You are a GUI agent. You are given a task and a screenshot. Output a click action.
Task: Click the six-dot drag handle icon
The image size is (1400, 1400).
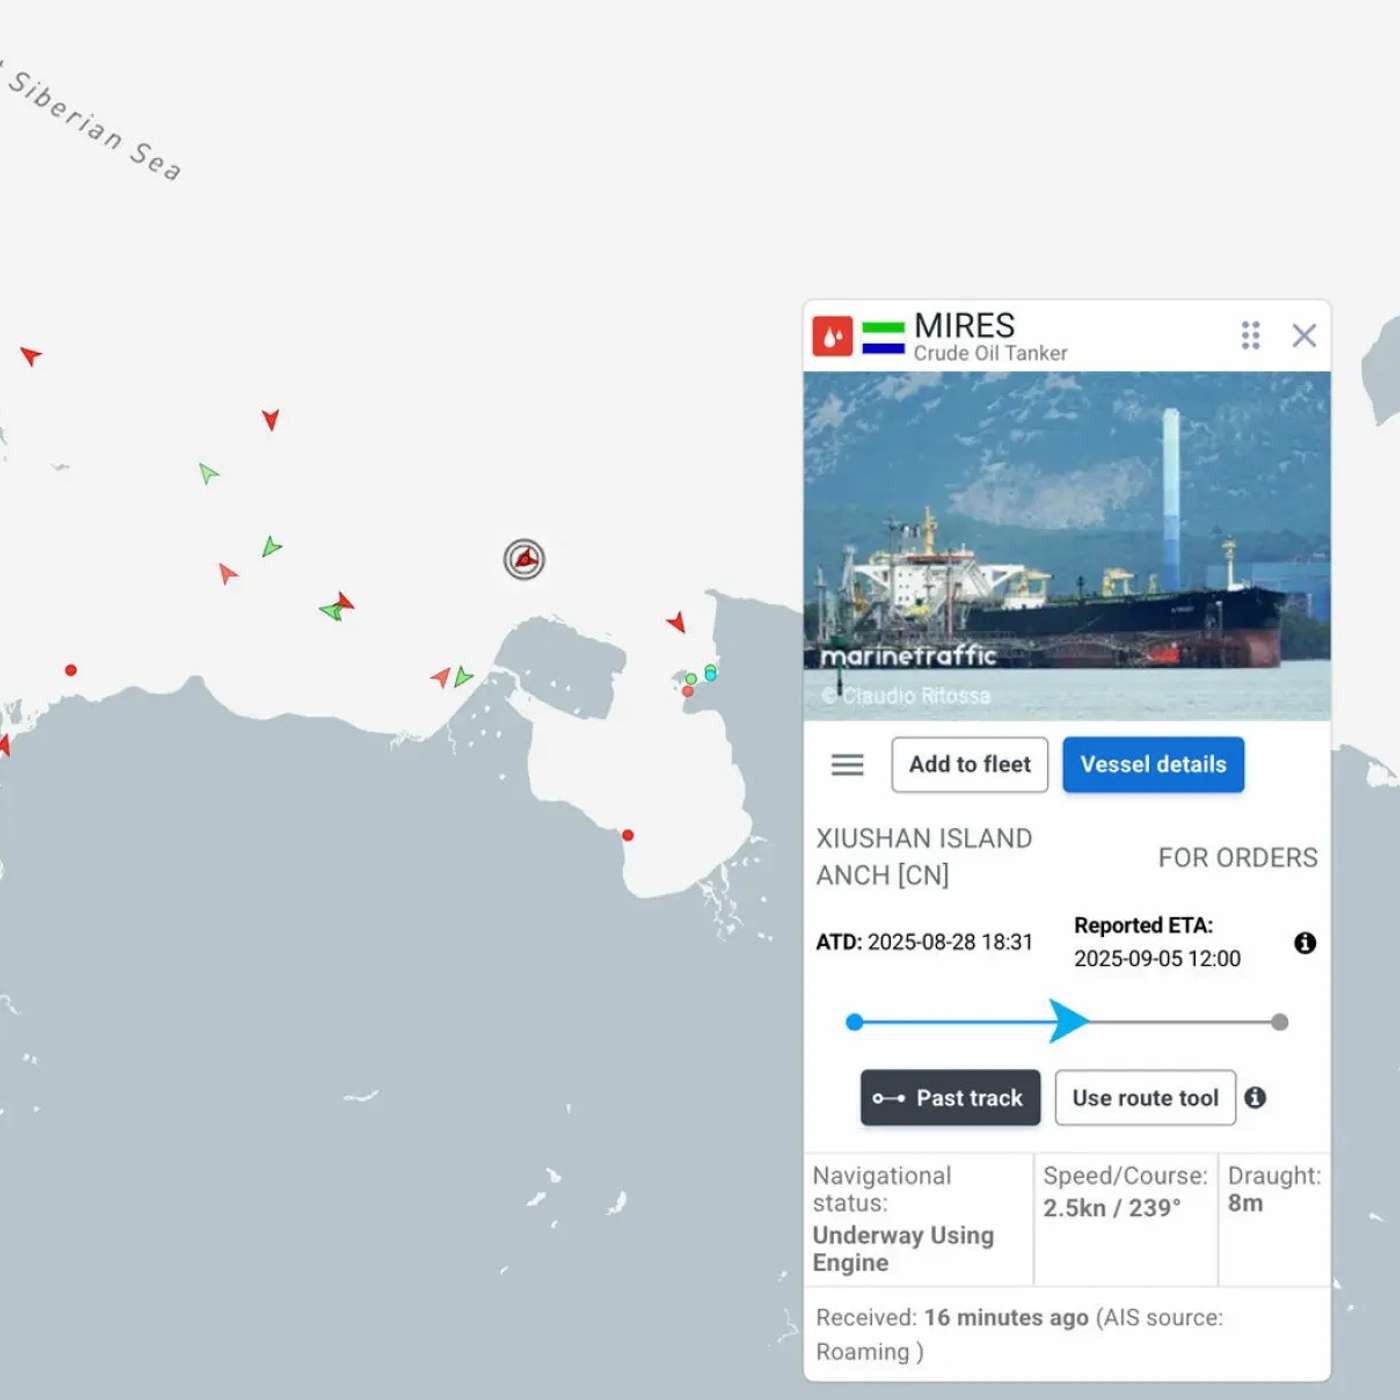1250,335
